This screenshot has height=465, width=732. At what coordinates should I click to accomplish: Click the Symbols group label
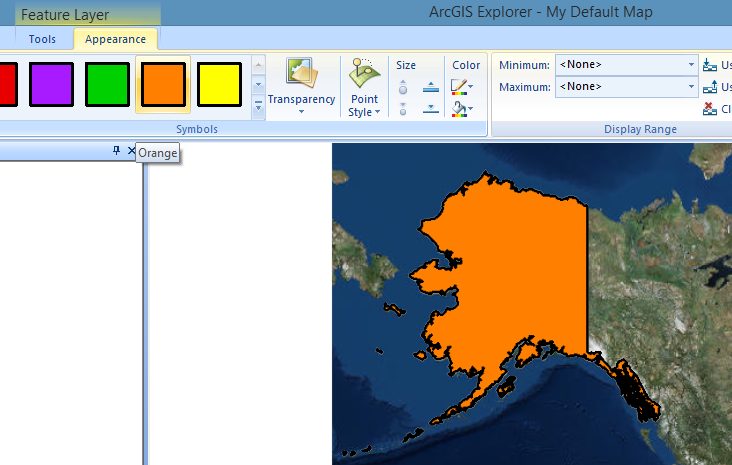click(197, 129)
